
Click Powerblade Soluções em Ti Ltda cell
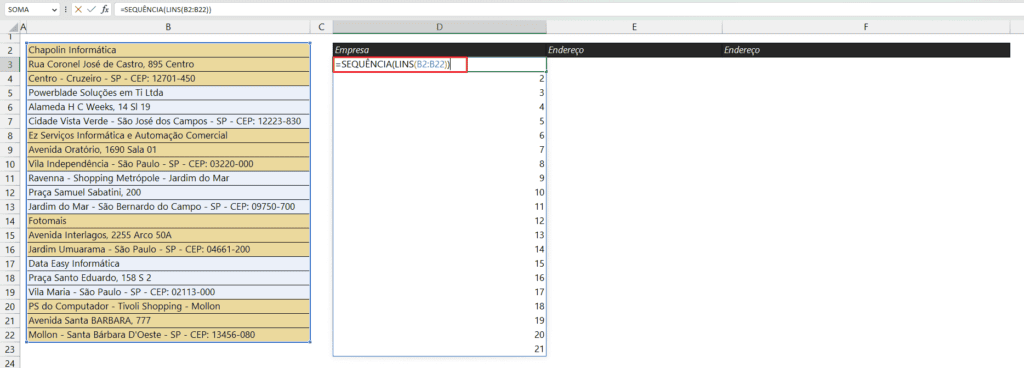pos(168,93)
